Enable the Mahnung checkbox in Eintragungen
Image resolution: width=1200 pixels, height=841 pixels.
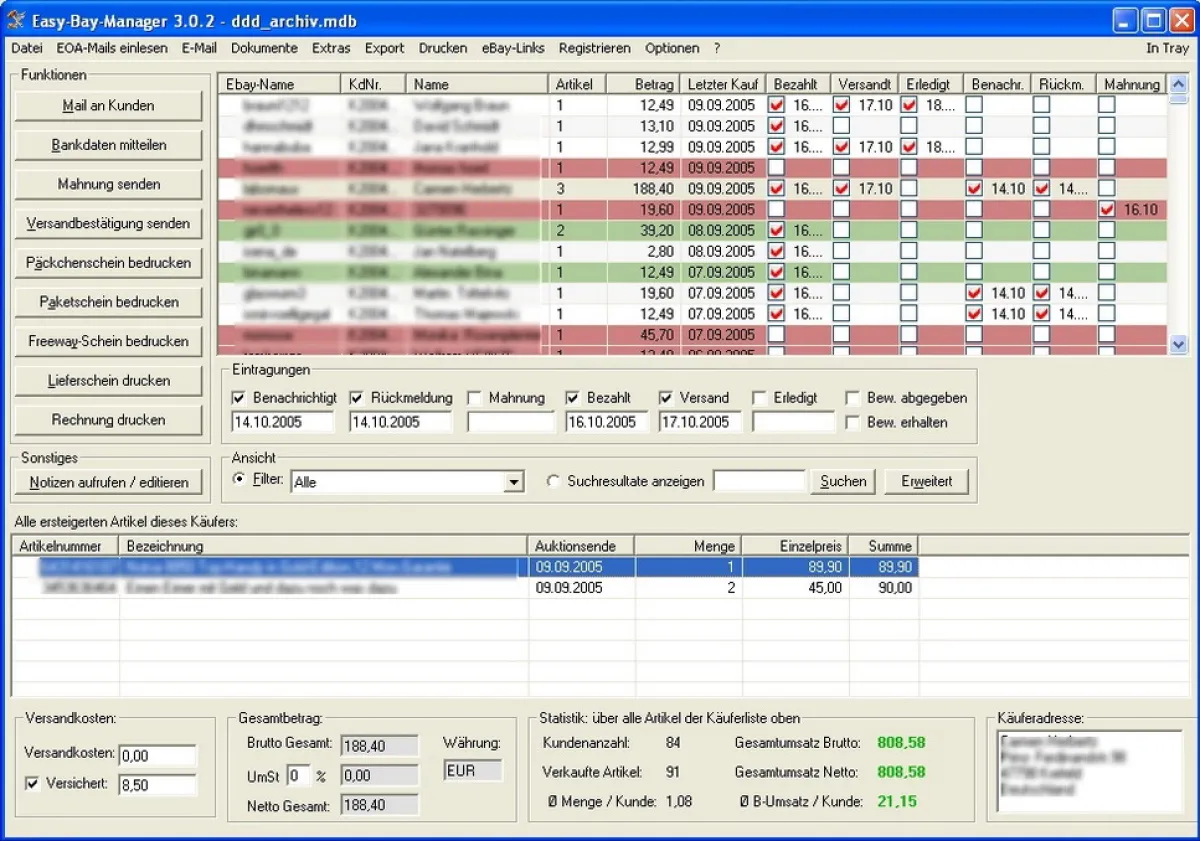pyautogui.click(x=474, y=398)
